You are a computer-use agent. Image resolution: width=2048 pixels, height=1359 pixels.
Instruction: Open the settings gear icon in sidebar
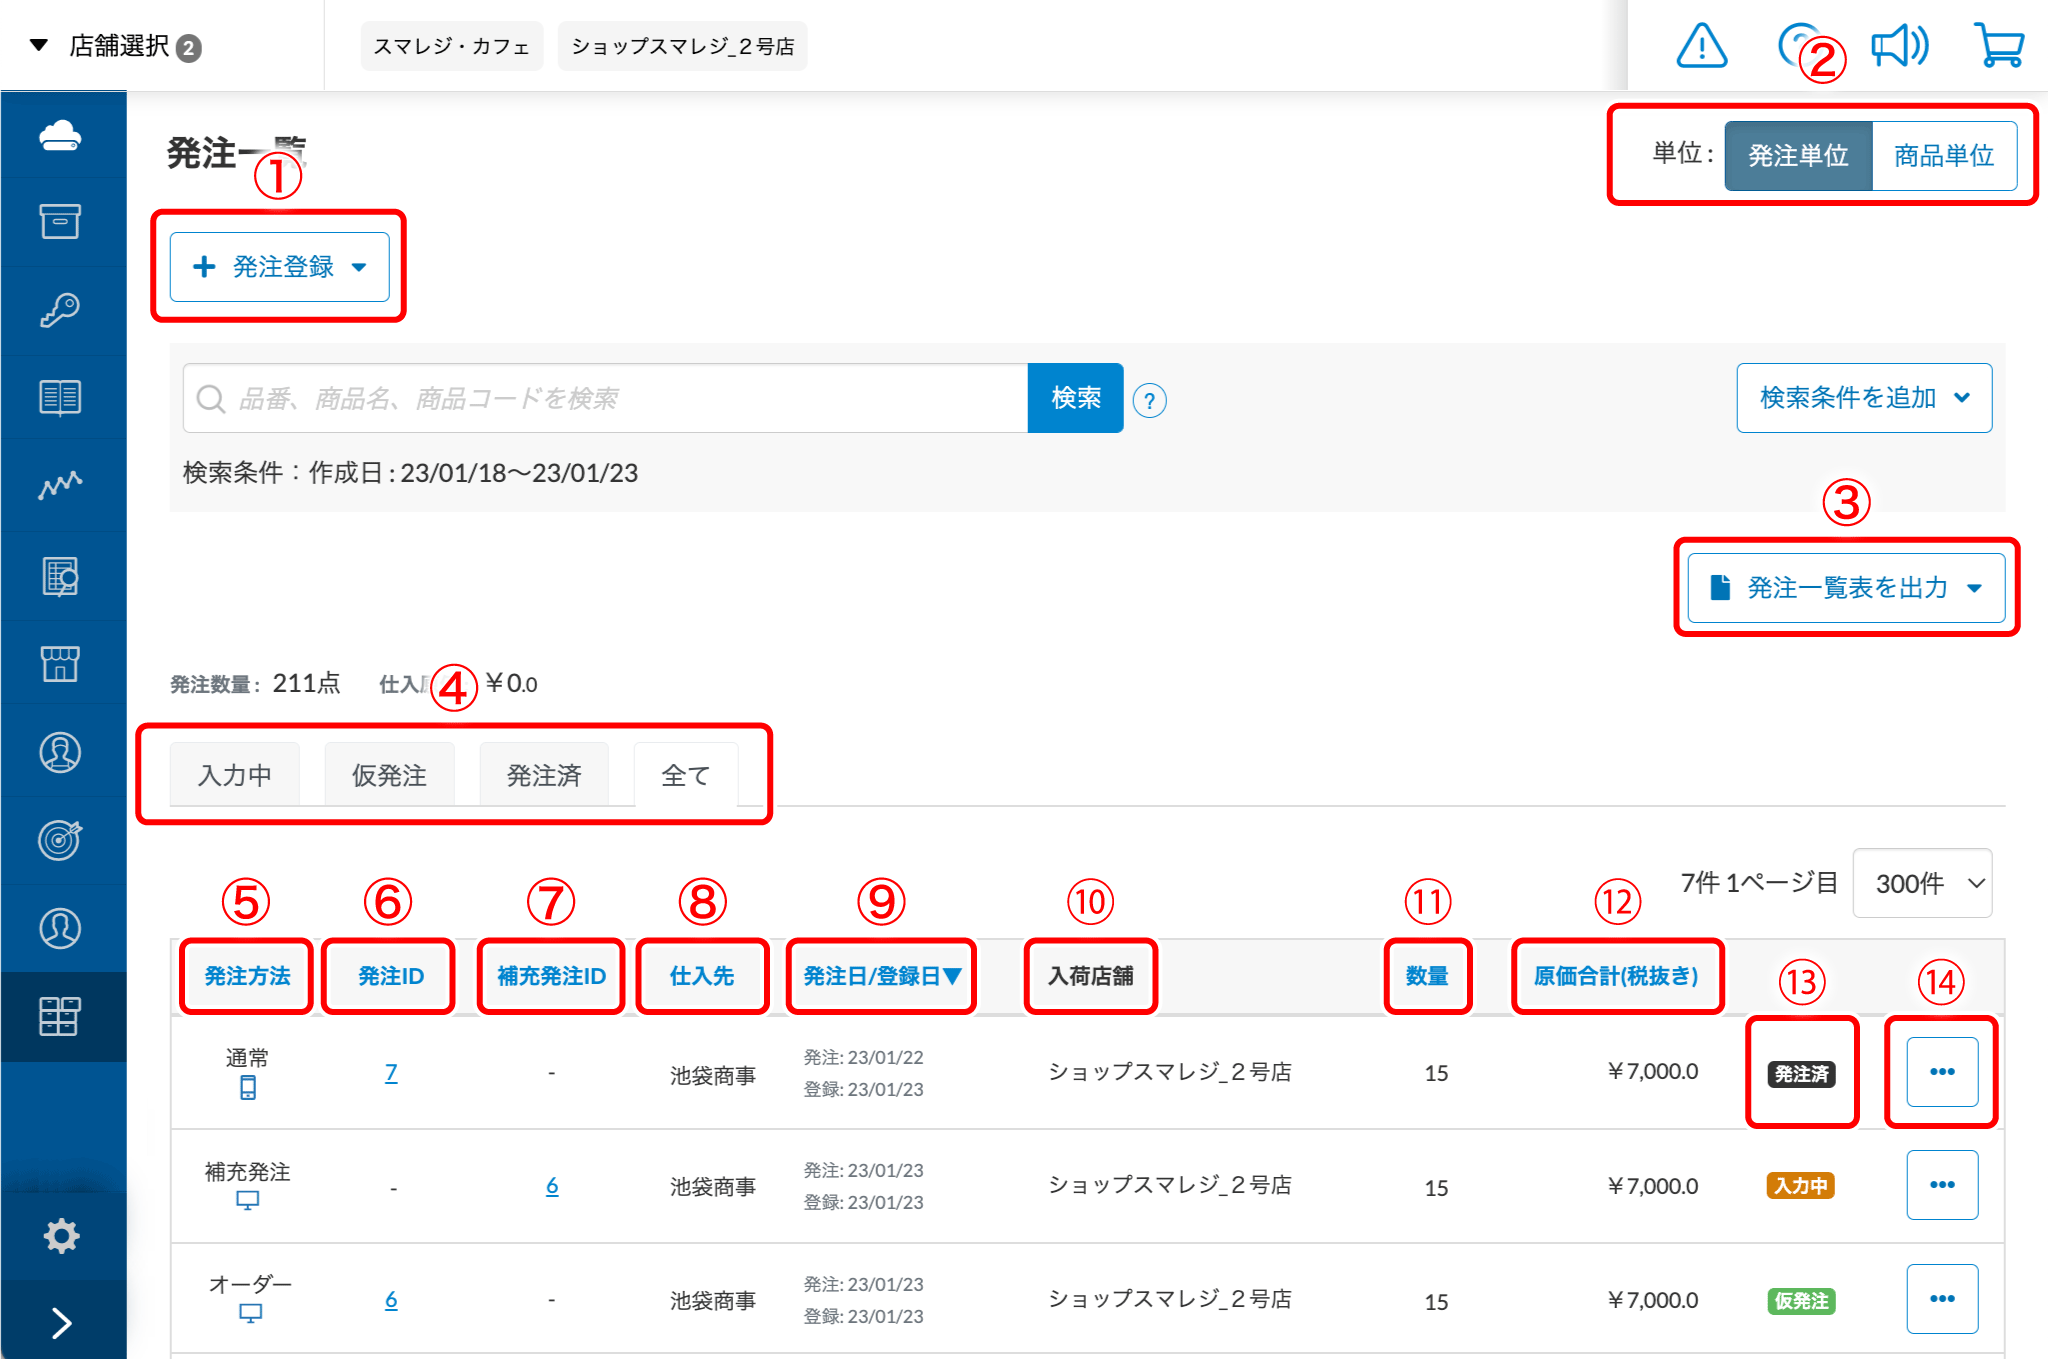coord(61,1236)
